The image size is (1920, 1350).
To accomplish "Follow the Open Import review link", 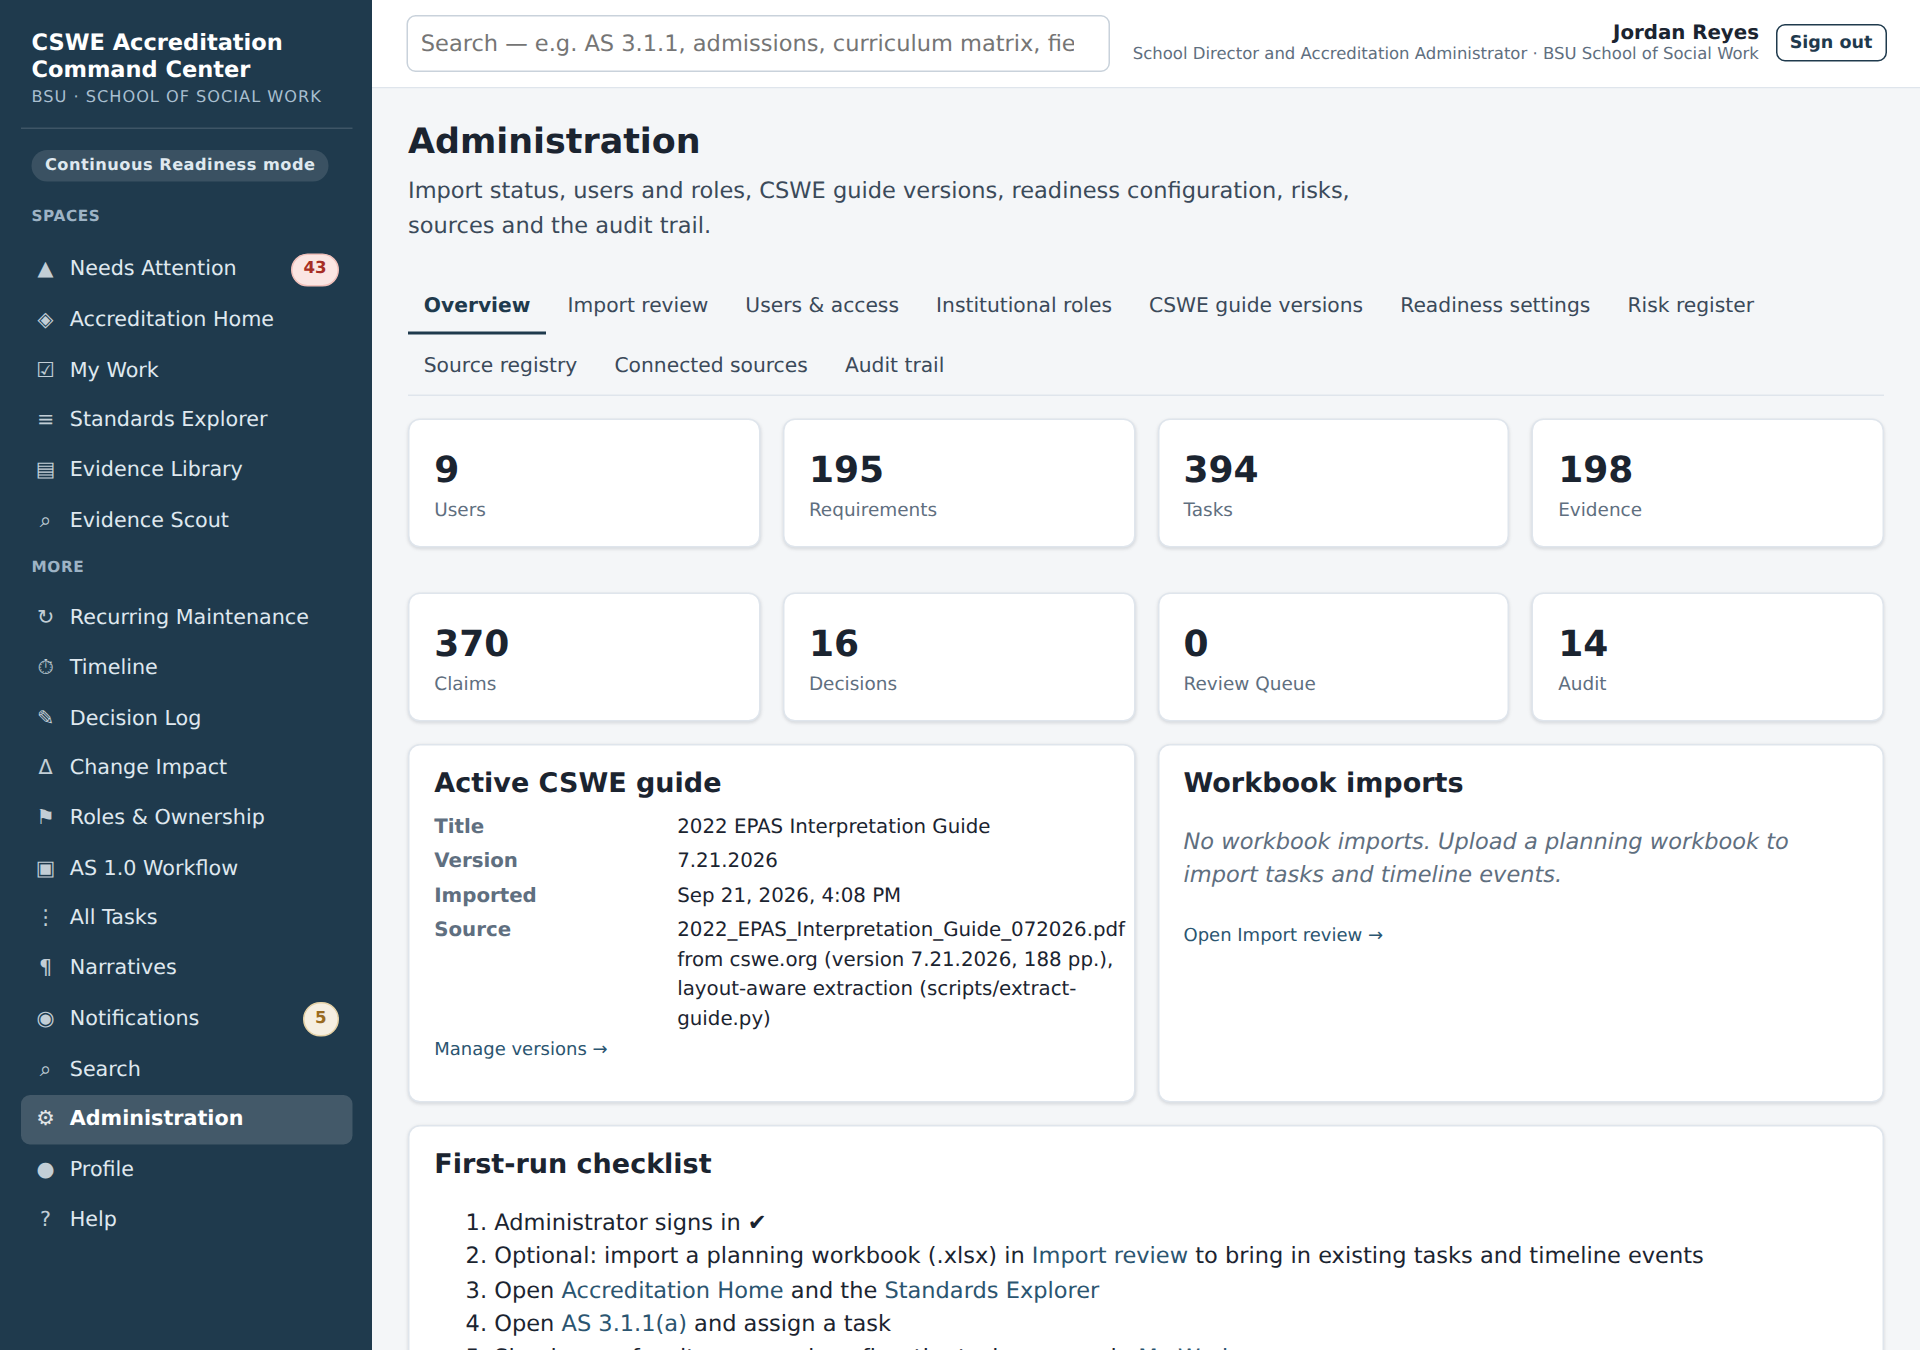I will point(1283,935).
